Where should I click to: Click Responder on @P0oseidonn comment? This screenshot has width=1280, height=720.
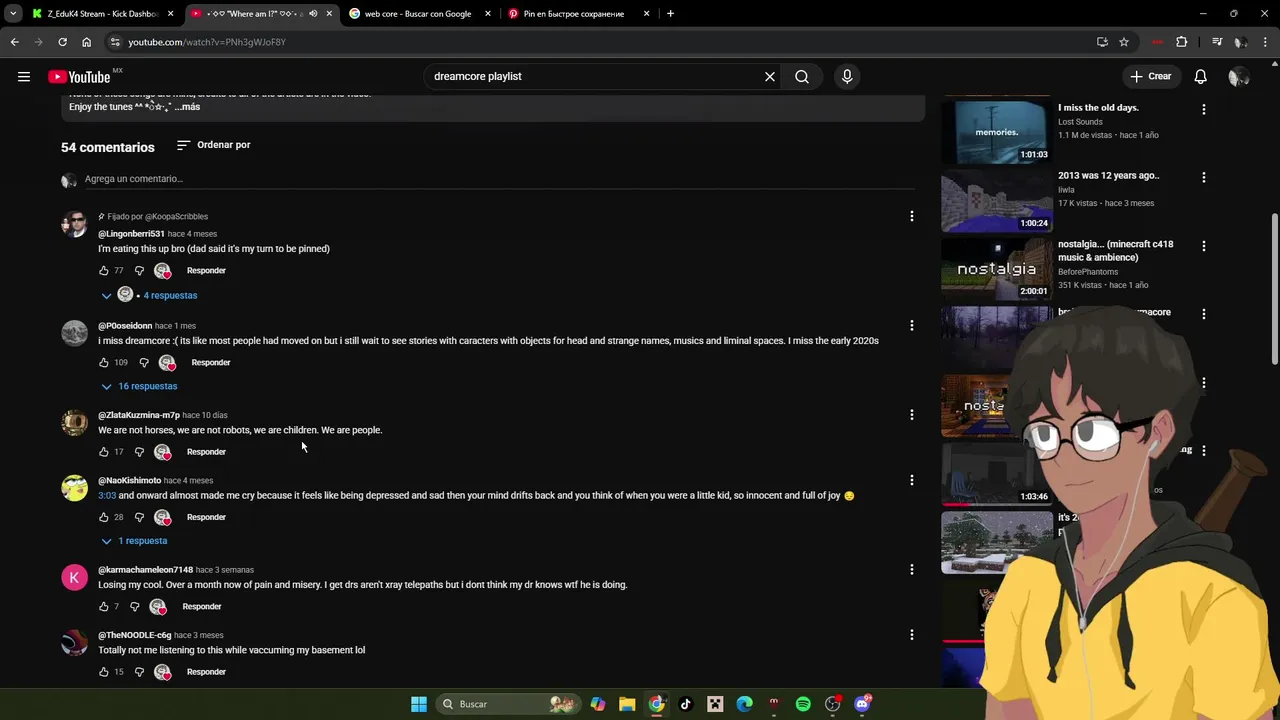[x=211, y=363]
